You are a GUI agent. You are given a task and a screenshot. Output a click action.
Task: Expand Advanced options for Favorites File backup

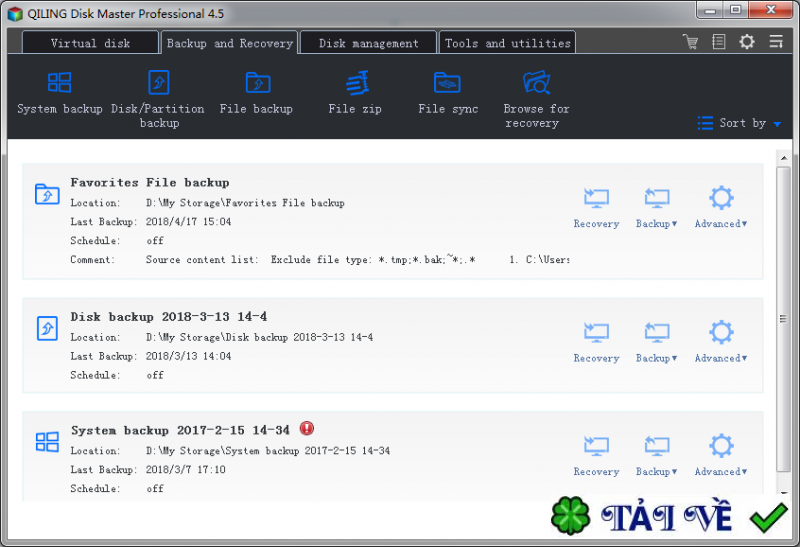[721, 208]
